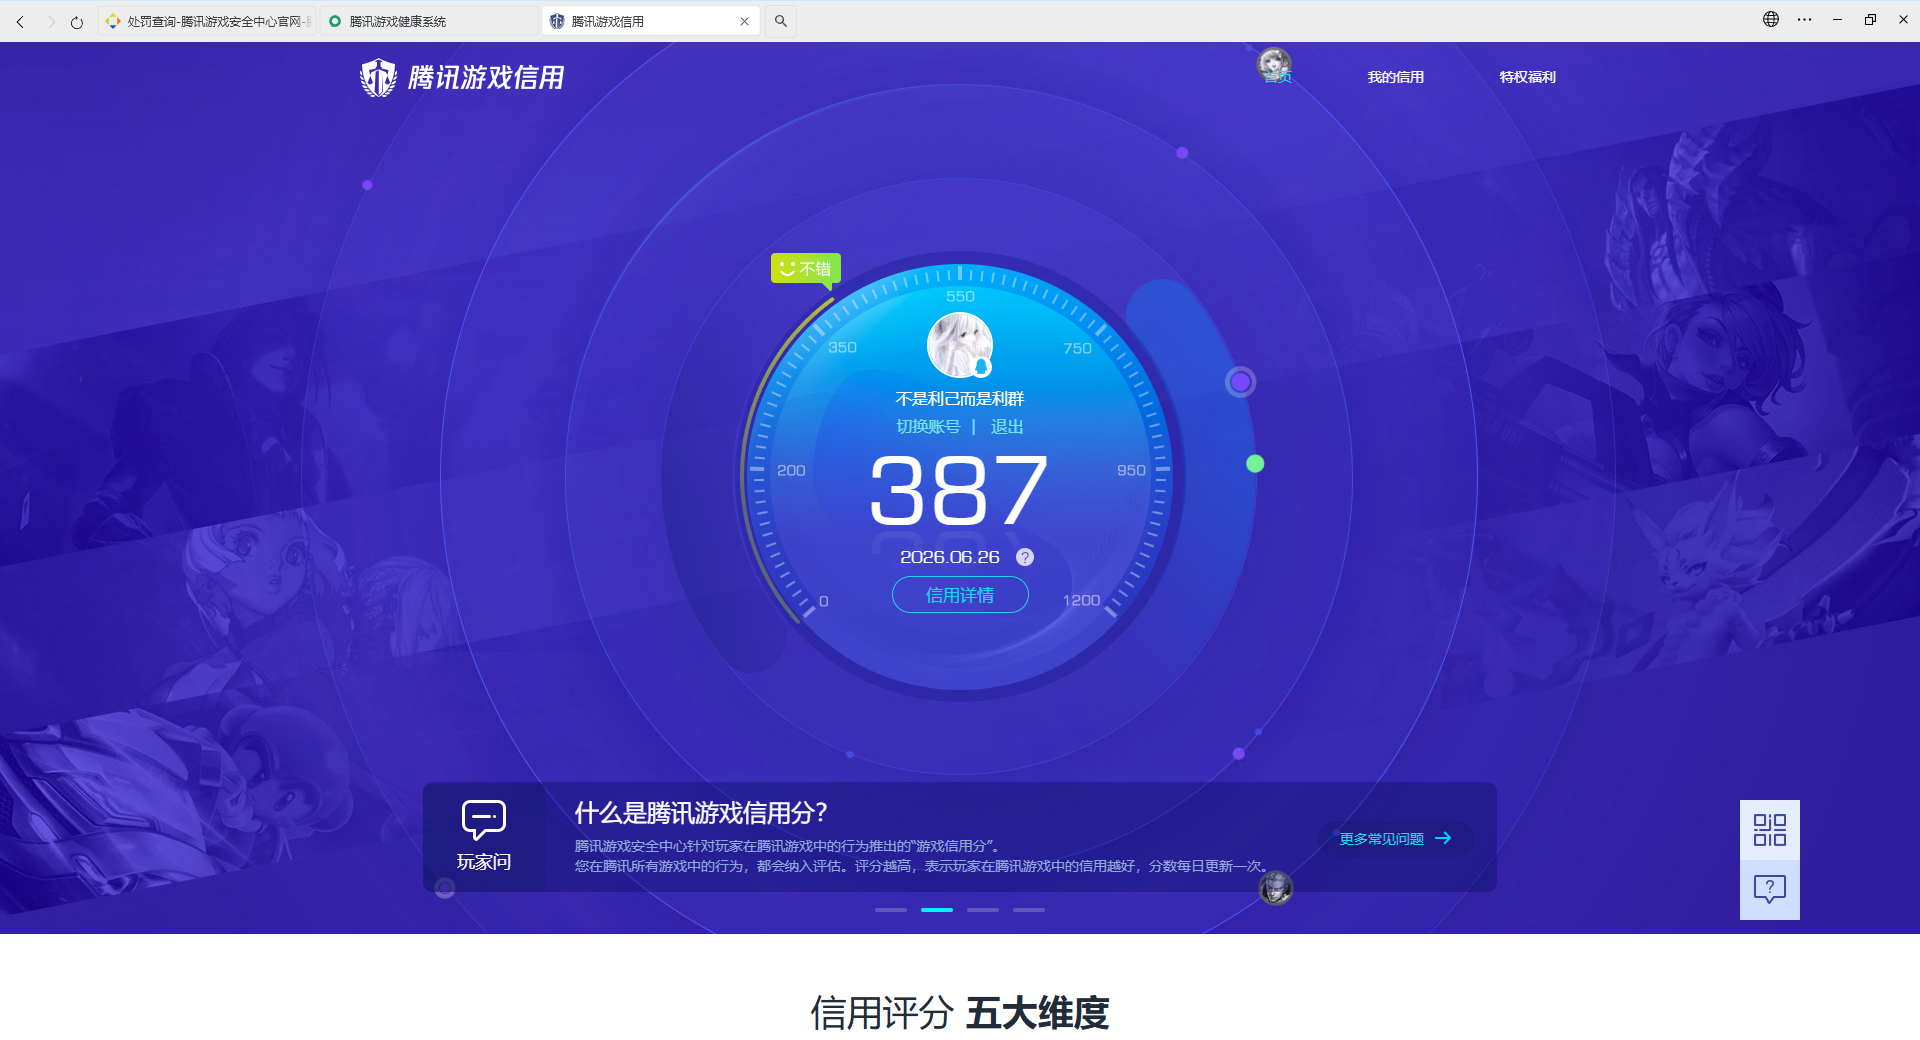Click the 玩家问 chat bubble icon
The height and width of the screenshot is (1040, 1920).
484,820
